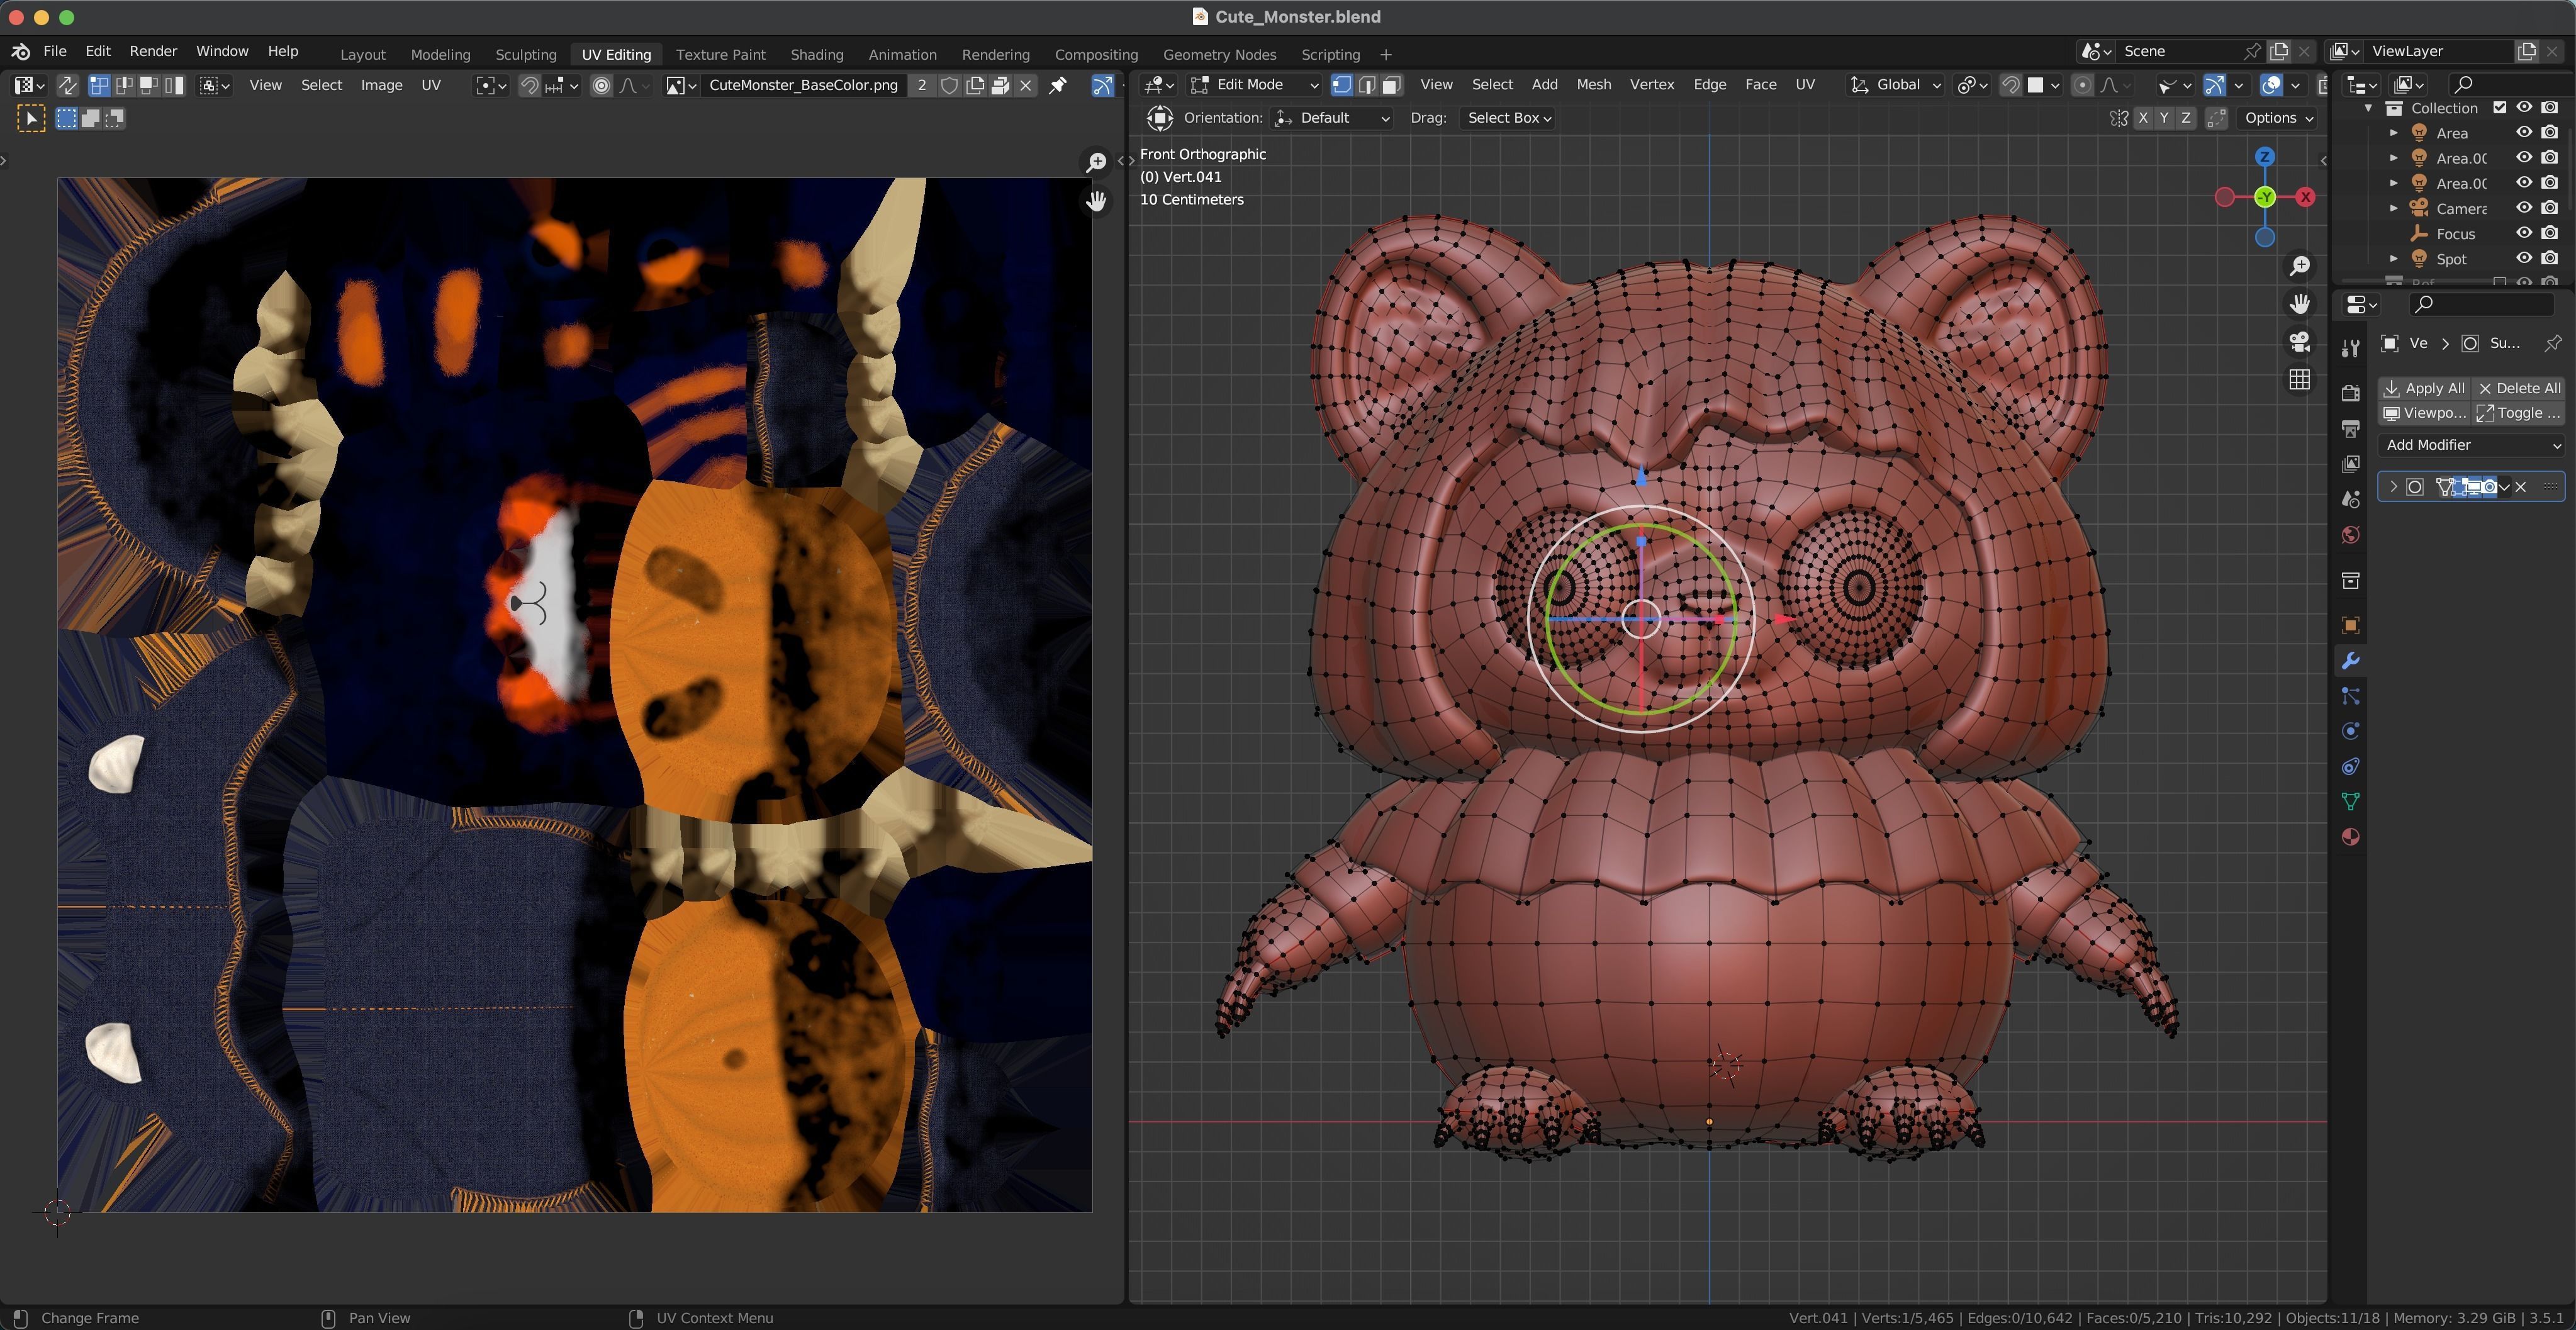Click the UV editor zoom magnifier icon
2576x1330 pixels.
1096,162
